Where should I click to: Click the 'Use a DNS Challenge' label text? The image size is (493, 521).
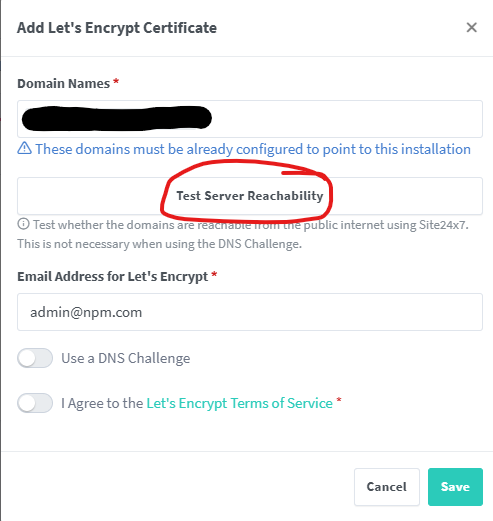click(x=126, y=358)
